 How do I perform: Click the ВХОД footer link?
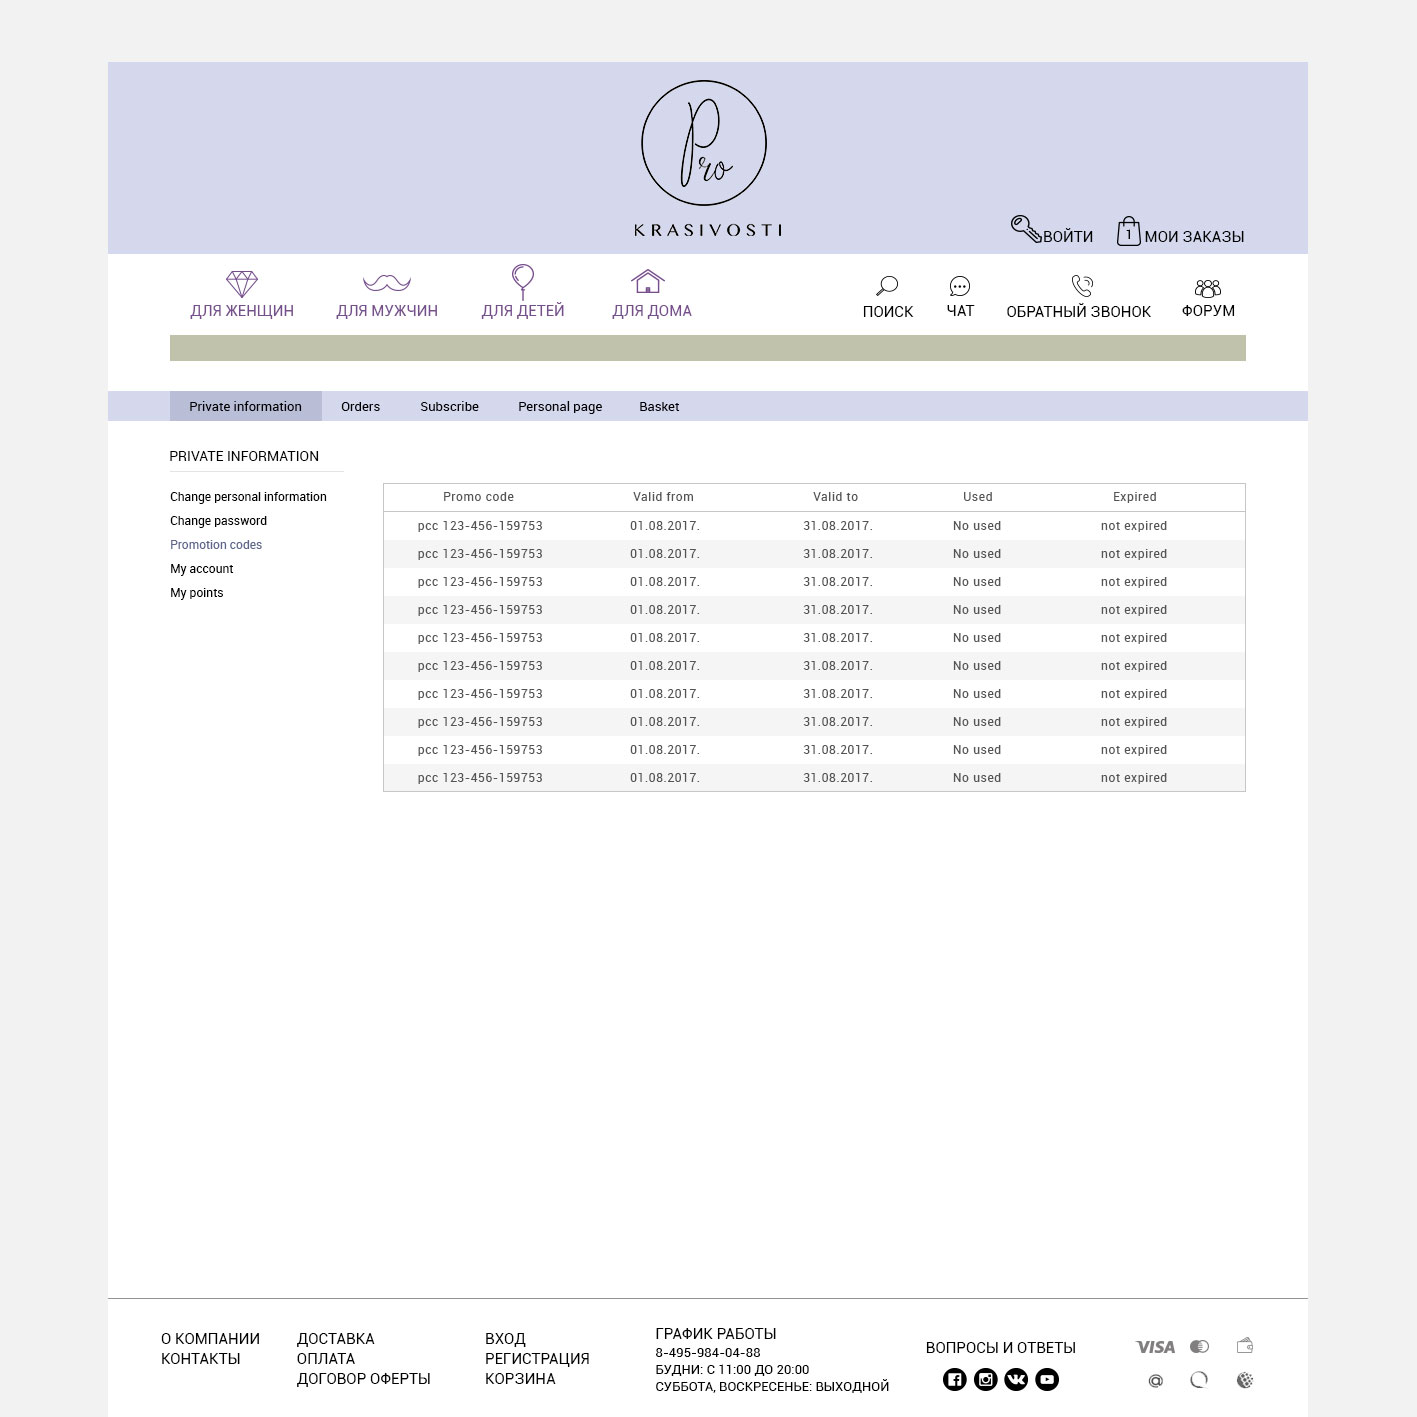click(505, 1339)
